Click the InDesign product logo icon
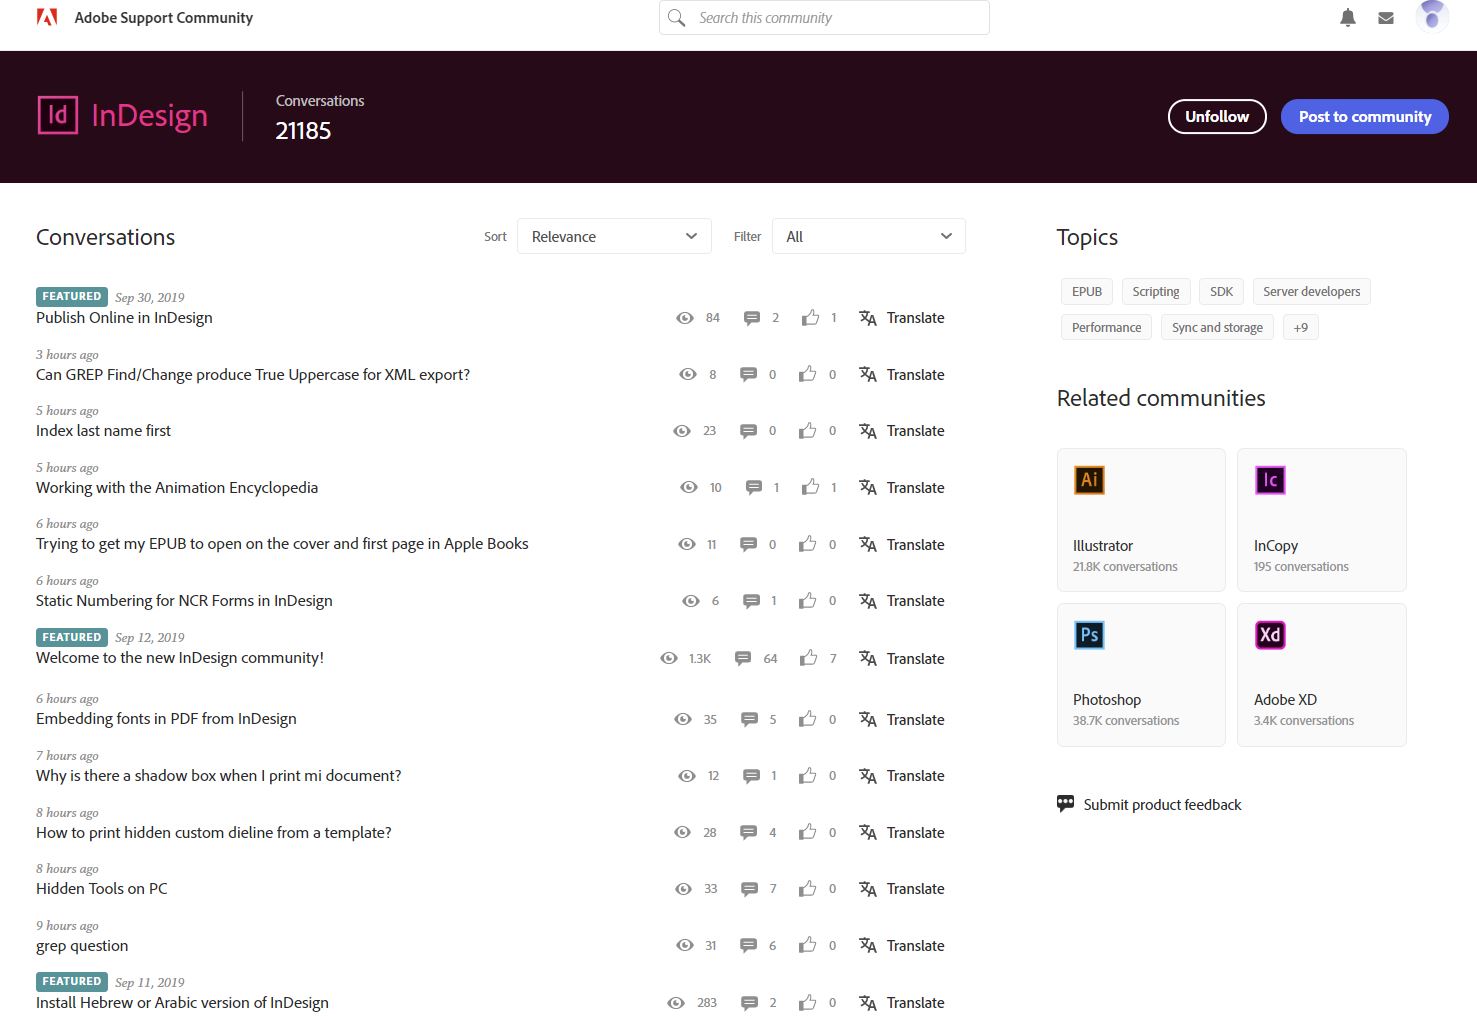Screen dimensions: 1477x1016 [x=57, y=114]
